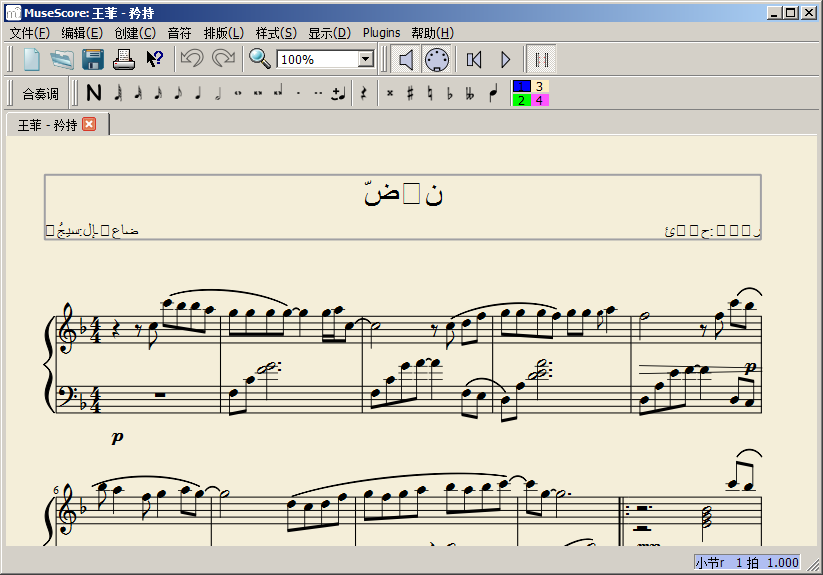Viewport: 823px width, 575px height.
Task: Activate the What's This help pointer
Action: (155, 59)
